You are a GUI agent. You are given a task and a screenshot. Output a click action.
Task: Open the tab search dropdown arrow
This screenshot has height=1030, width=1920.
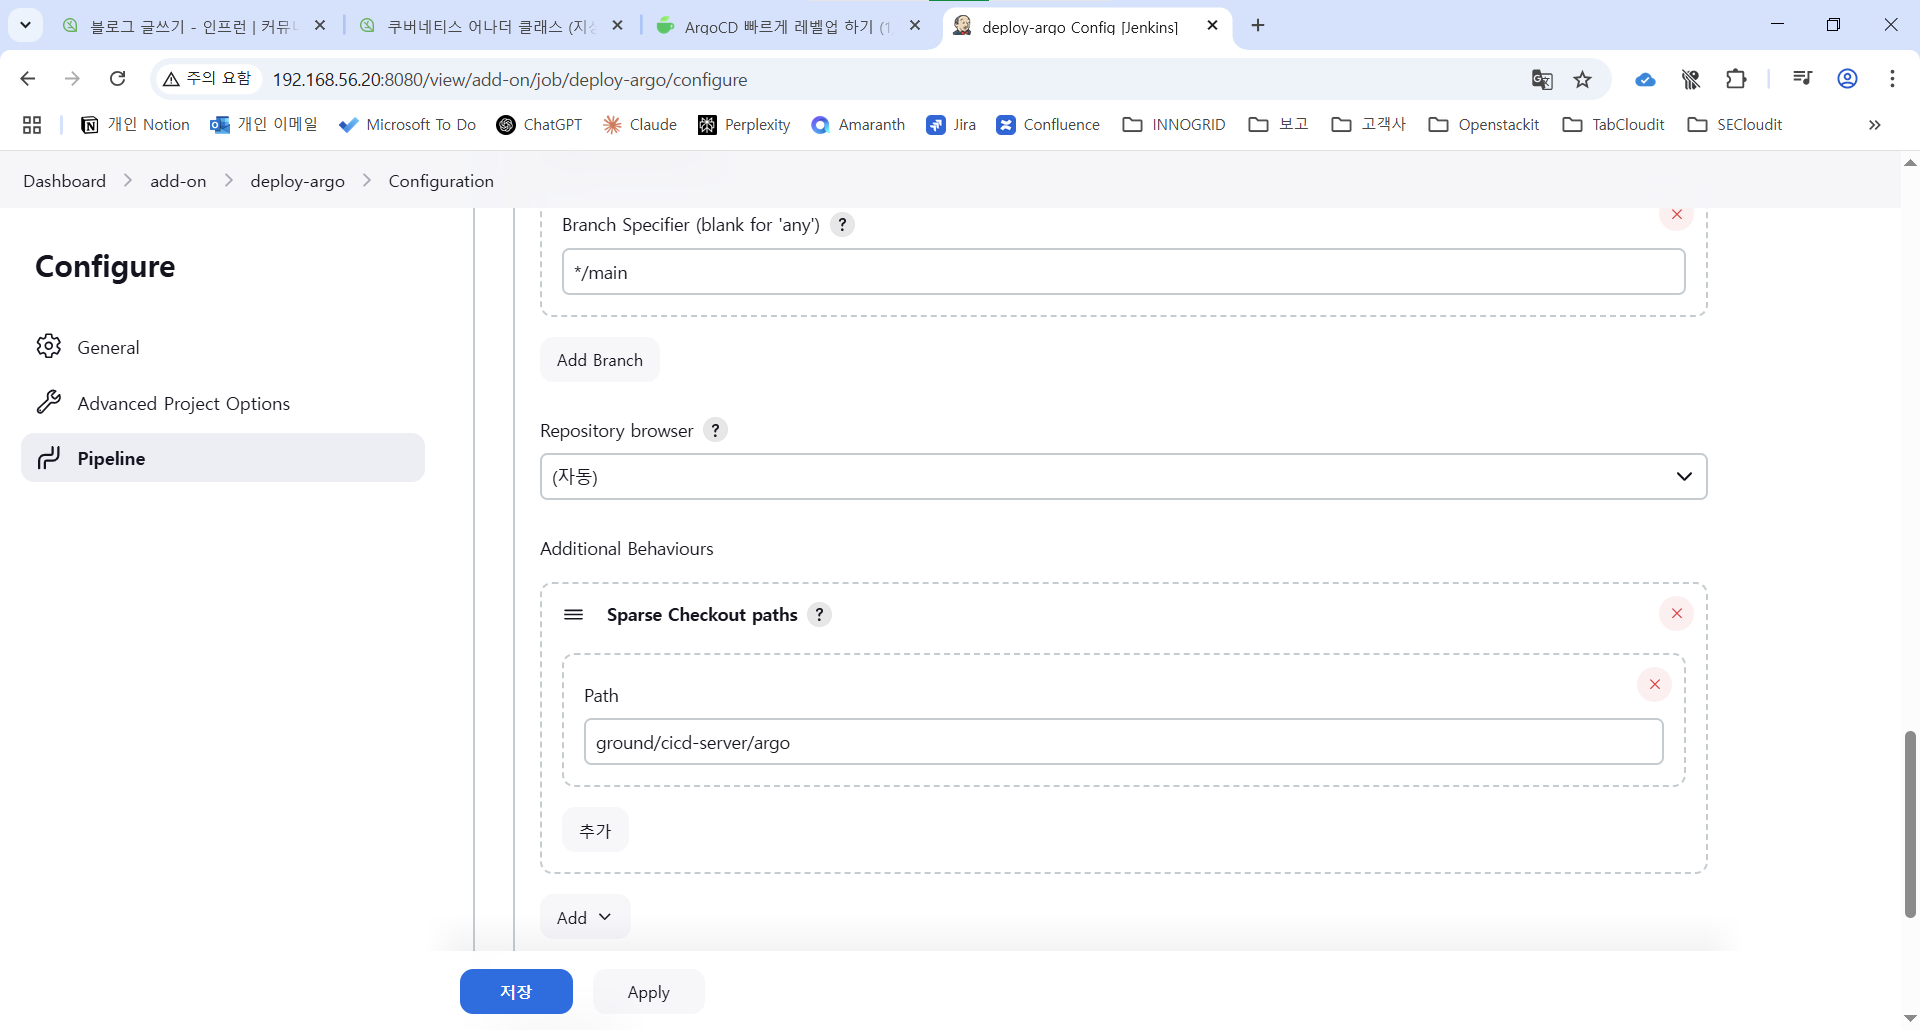click(26, 25)
